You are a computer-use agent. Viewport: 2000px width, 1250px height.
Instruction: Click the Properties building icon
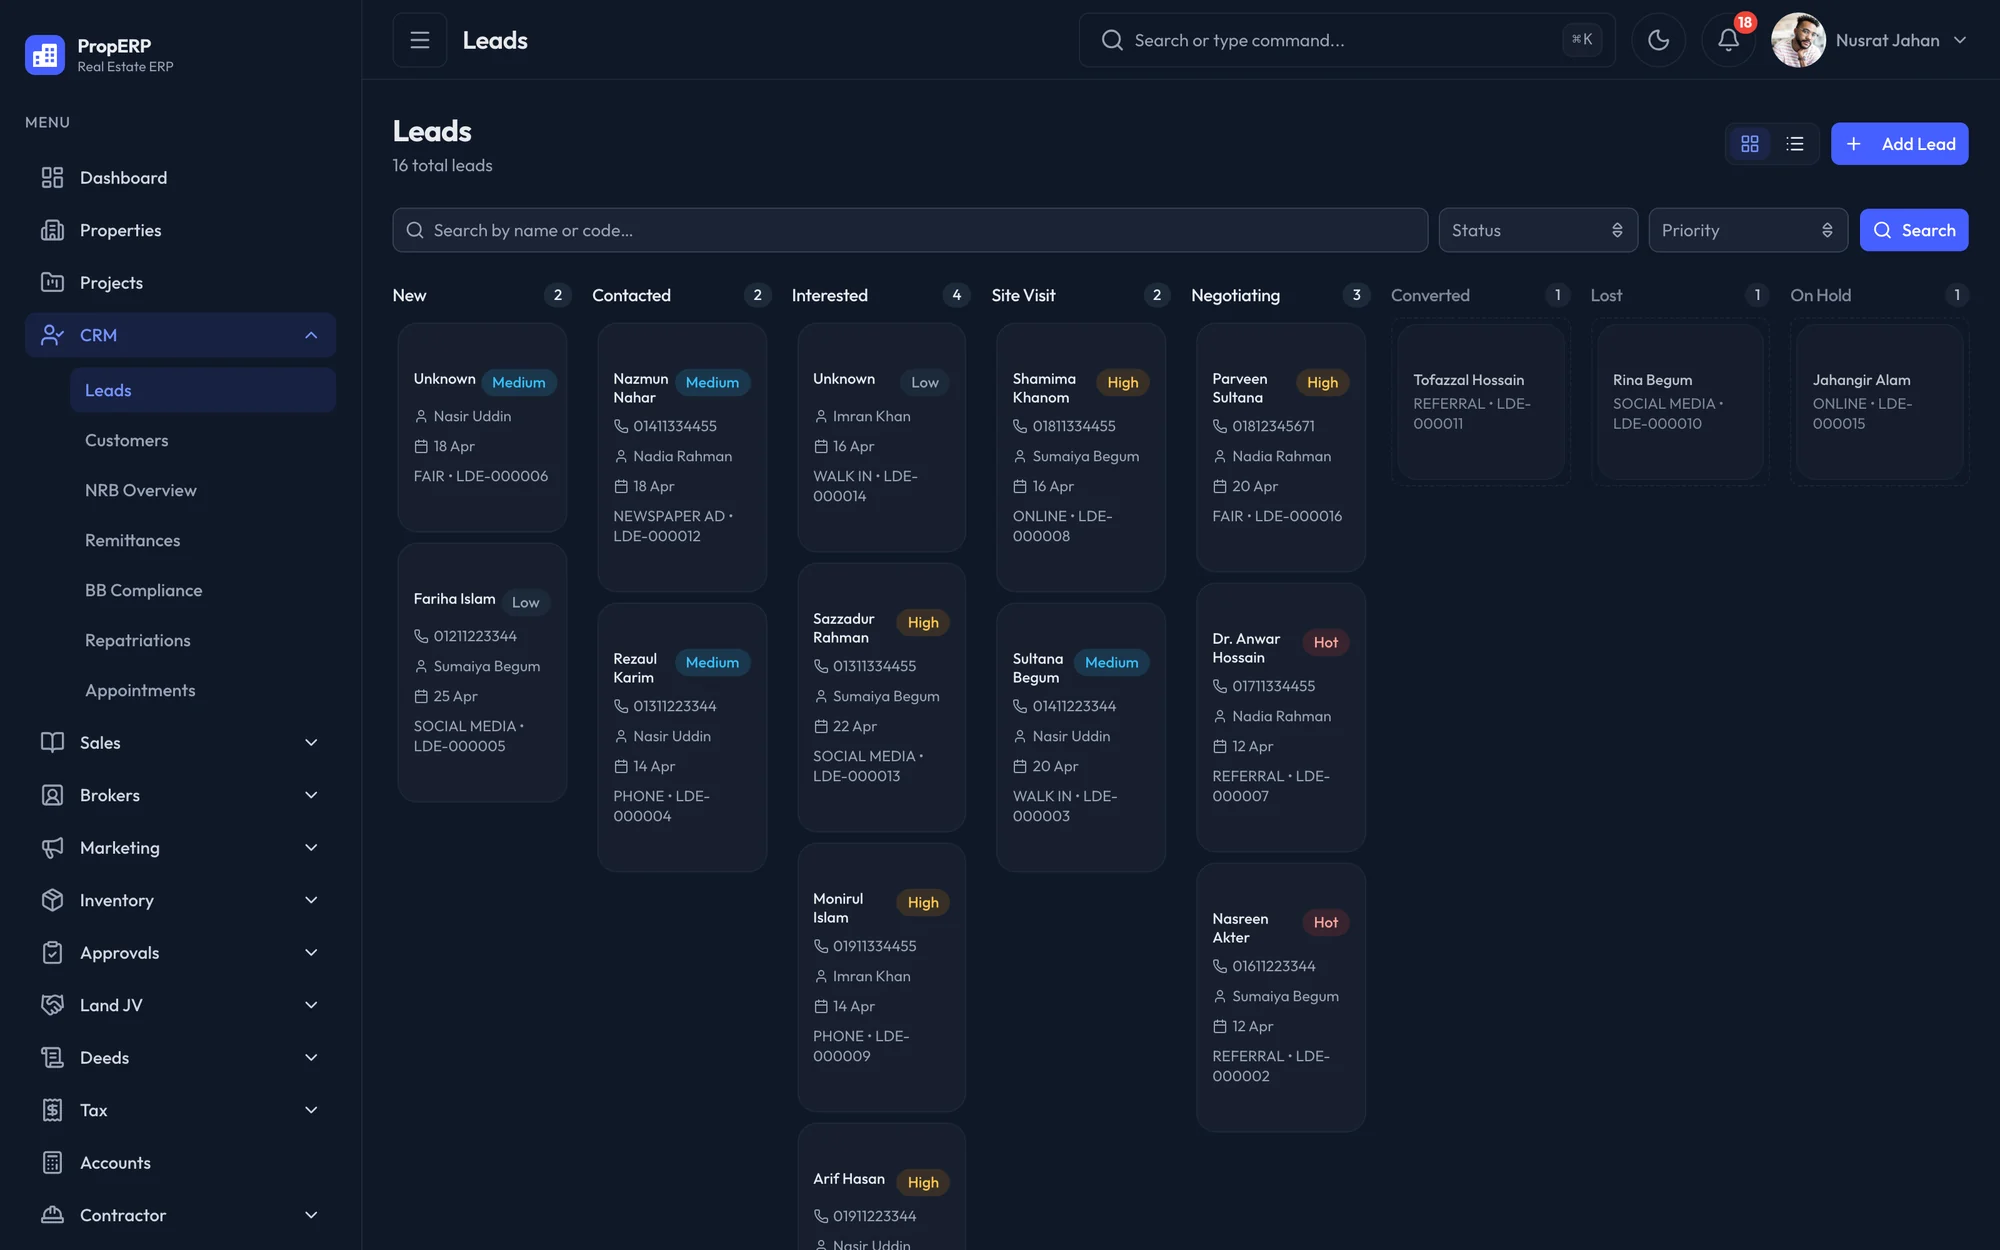pyautogui.click(x=52, y=230)
